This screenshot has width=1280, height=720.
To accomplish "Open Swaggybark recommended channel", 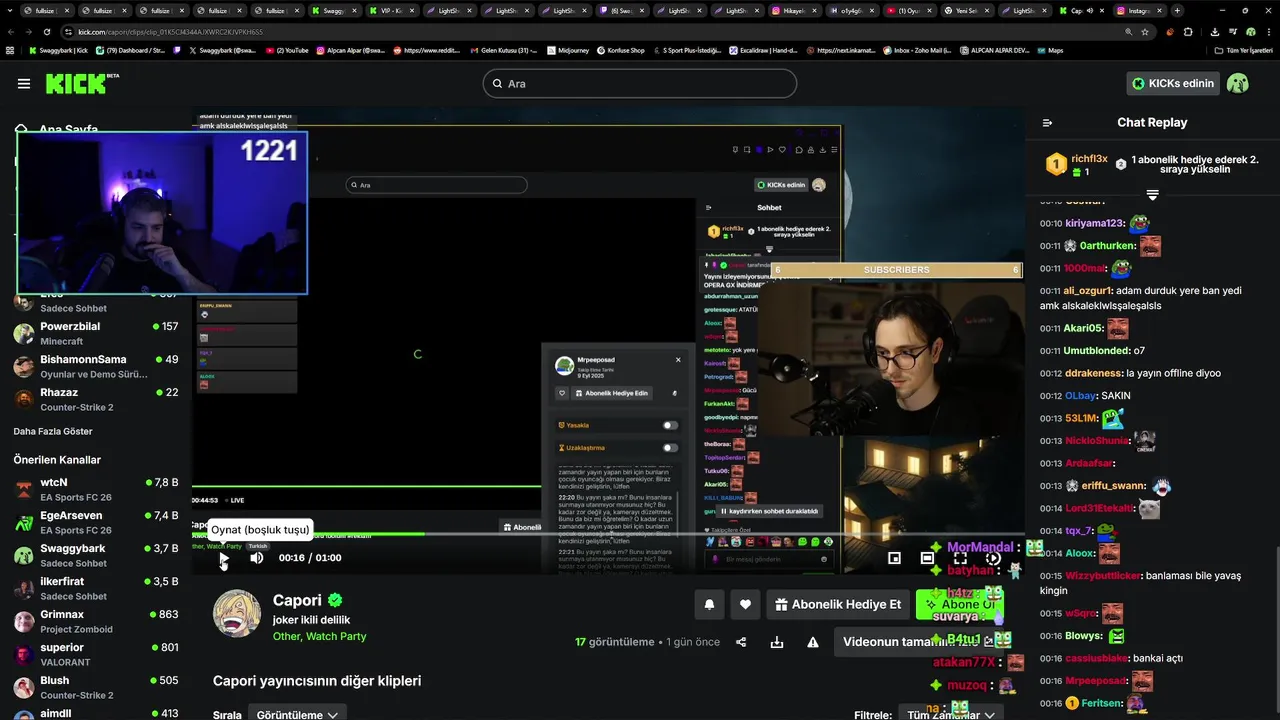I will click(95, 555).
